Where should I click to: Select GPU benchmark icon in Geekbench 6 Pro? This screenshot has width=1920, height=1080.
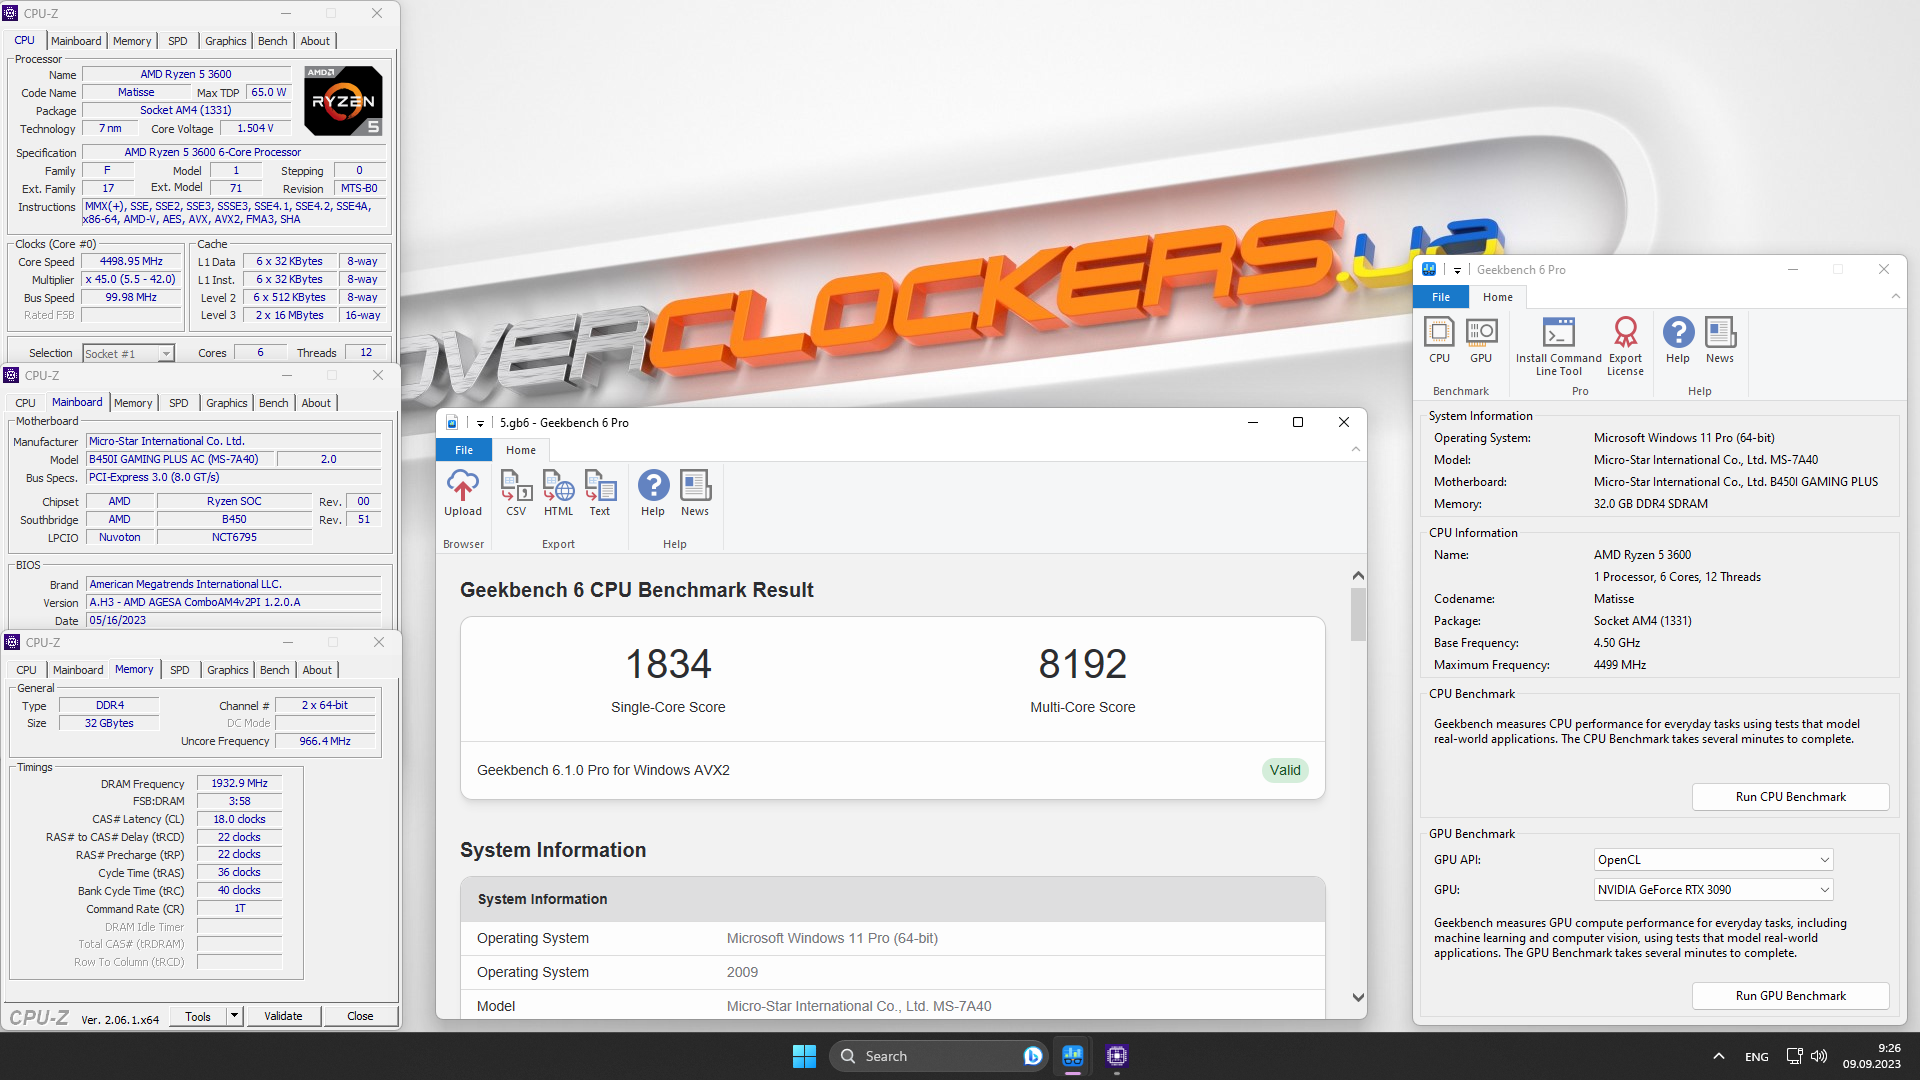(x=1481, y=340)
